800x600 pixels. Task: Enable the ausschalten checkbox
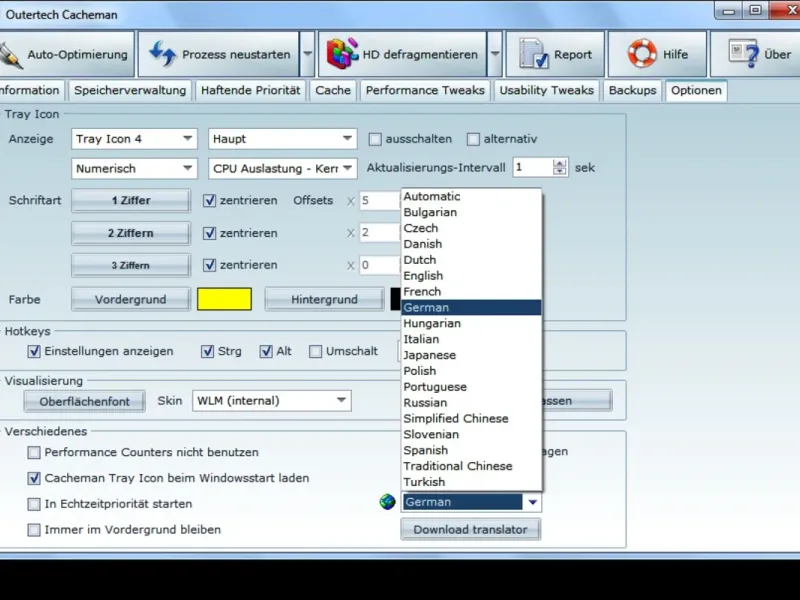pos(376,139)
